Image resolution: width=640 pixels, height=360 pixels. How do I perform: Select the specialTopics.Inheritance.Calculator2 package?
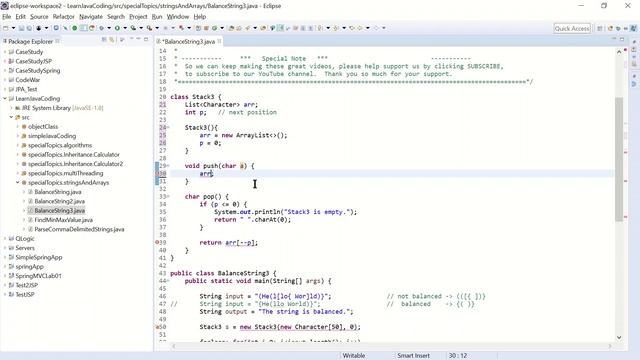click(x=75, y=164)
